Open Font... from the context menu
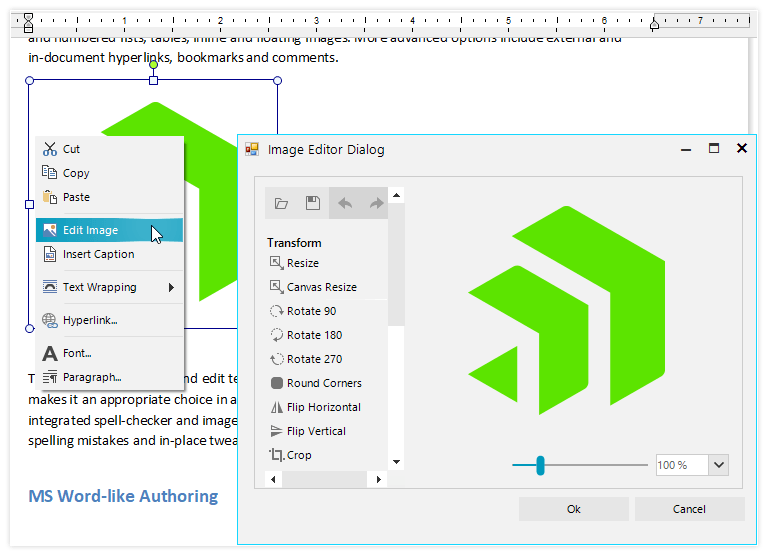 (x=110, y=353)
